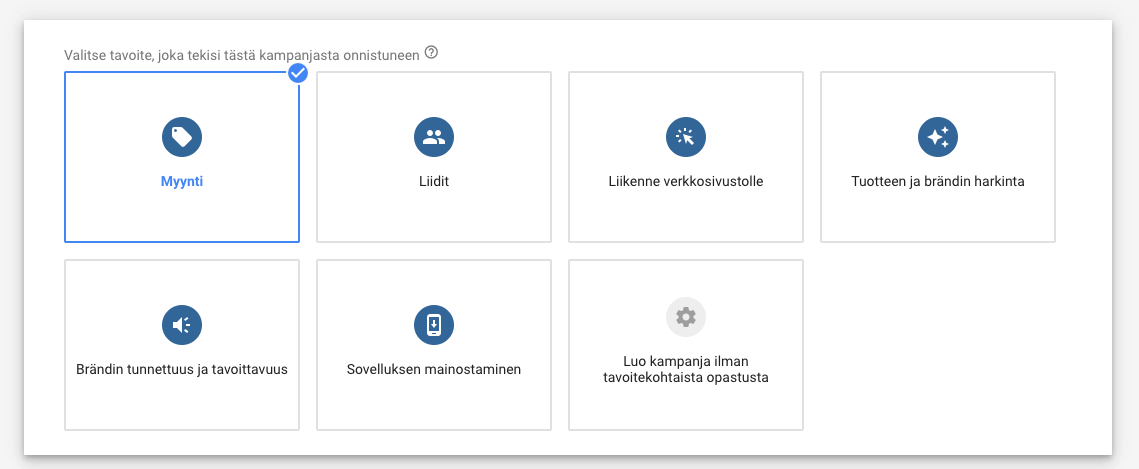This screenshot has height=469, width=1139.
Task: Click the 'Brändin tunnettuus ja tavoittavuus' text
Action: pos(182,370)
